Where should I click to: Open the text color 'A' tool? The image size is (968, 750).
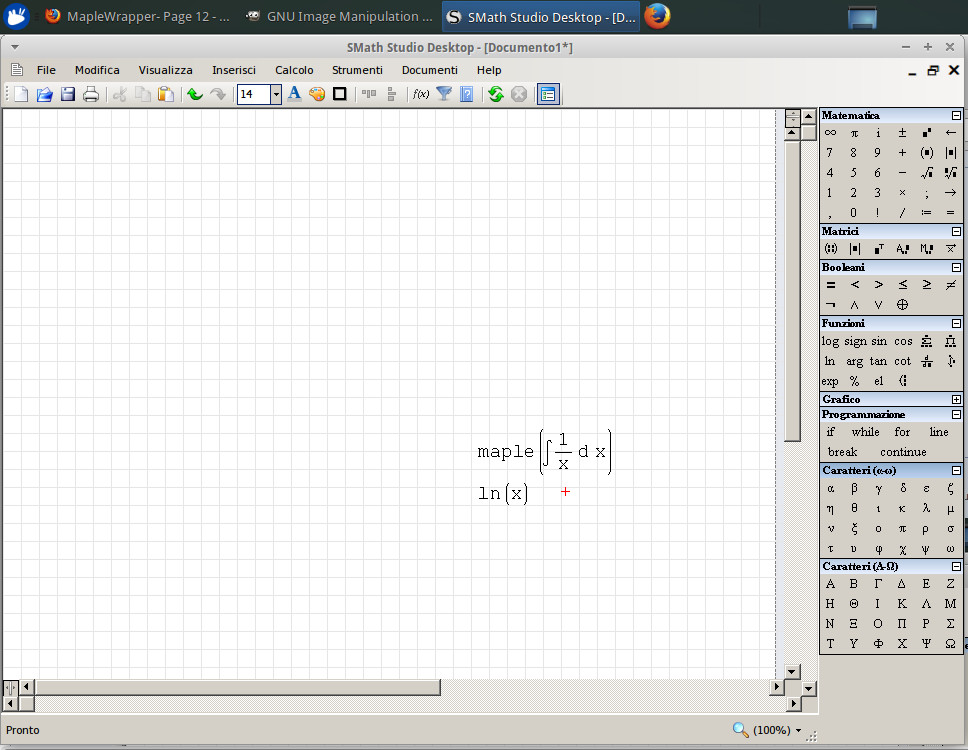(x=294, y=94)
